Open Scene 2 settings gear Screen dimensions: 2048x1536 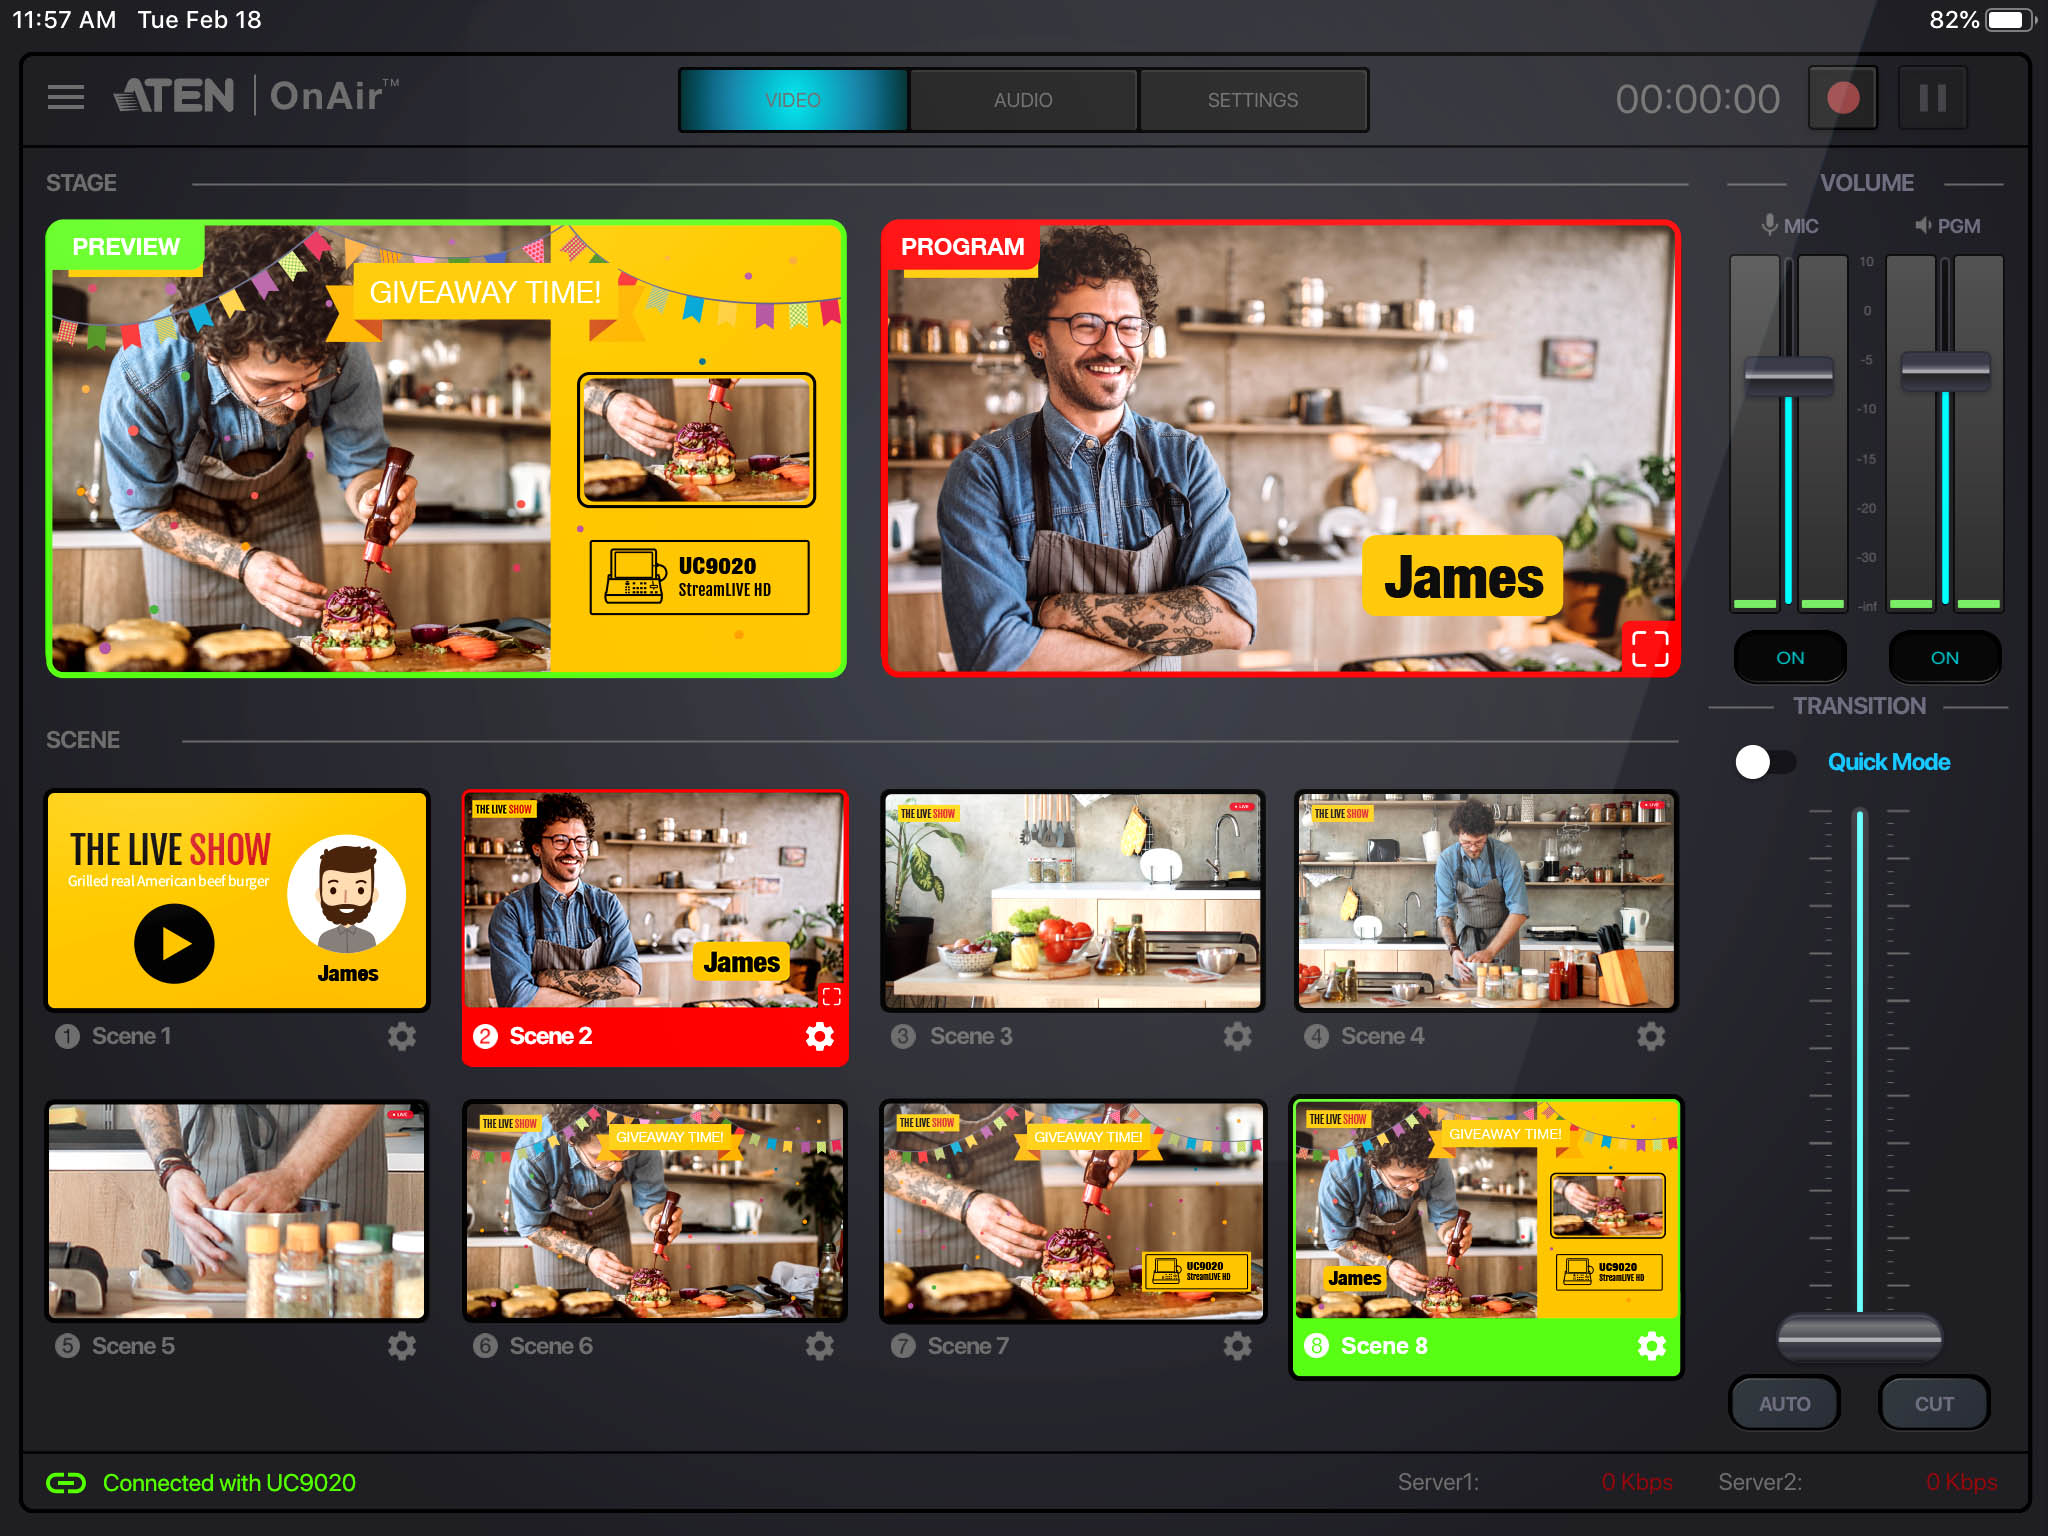(x=819, y=1036)
